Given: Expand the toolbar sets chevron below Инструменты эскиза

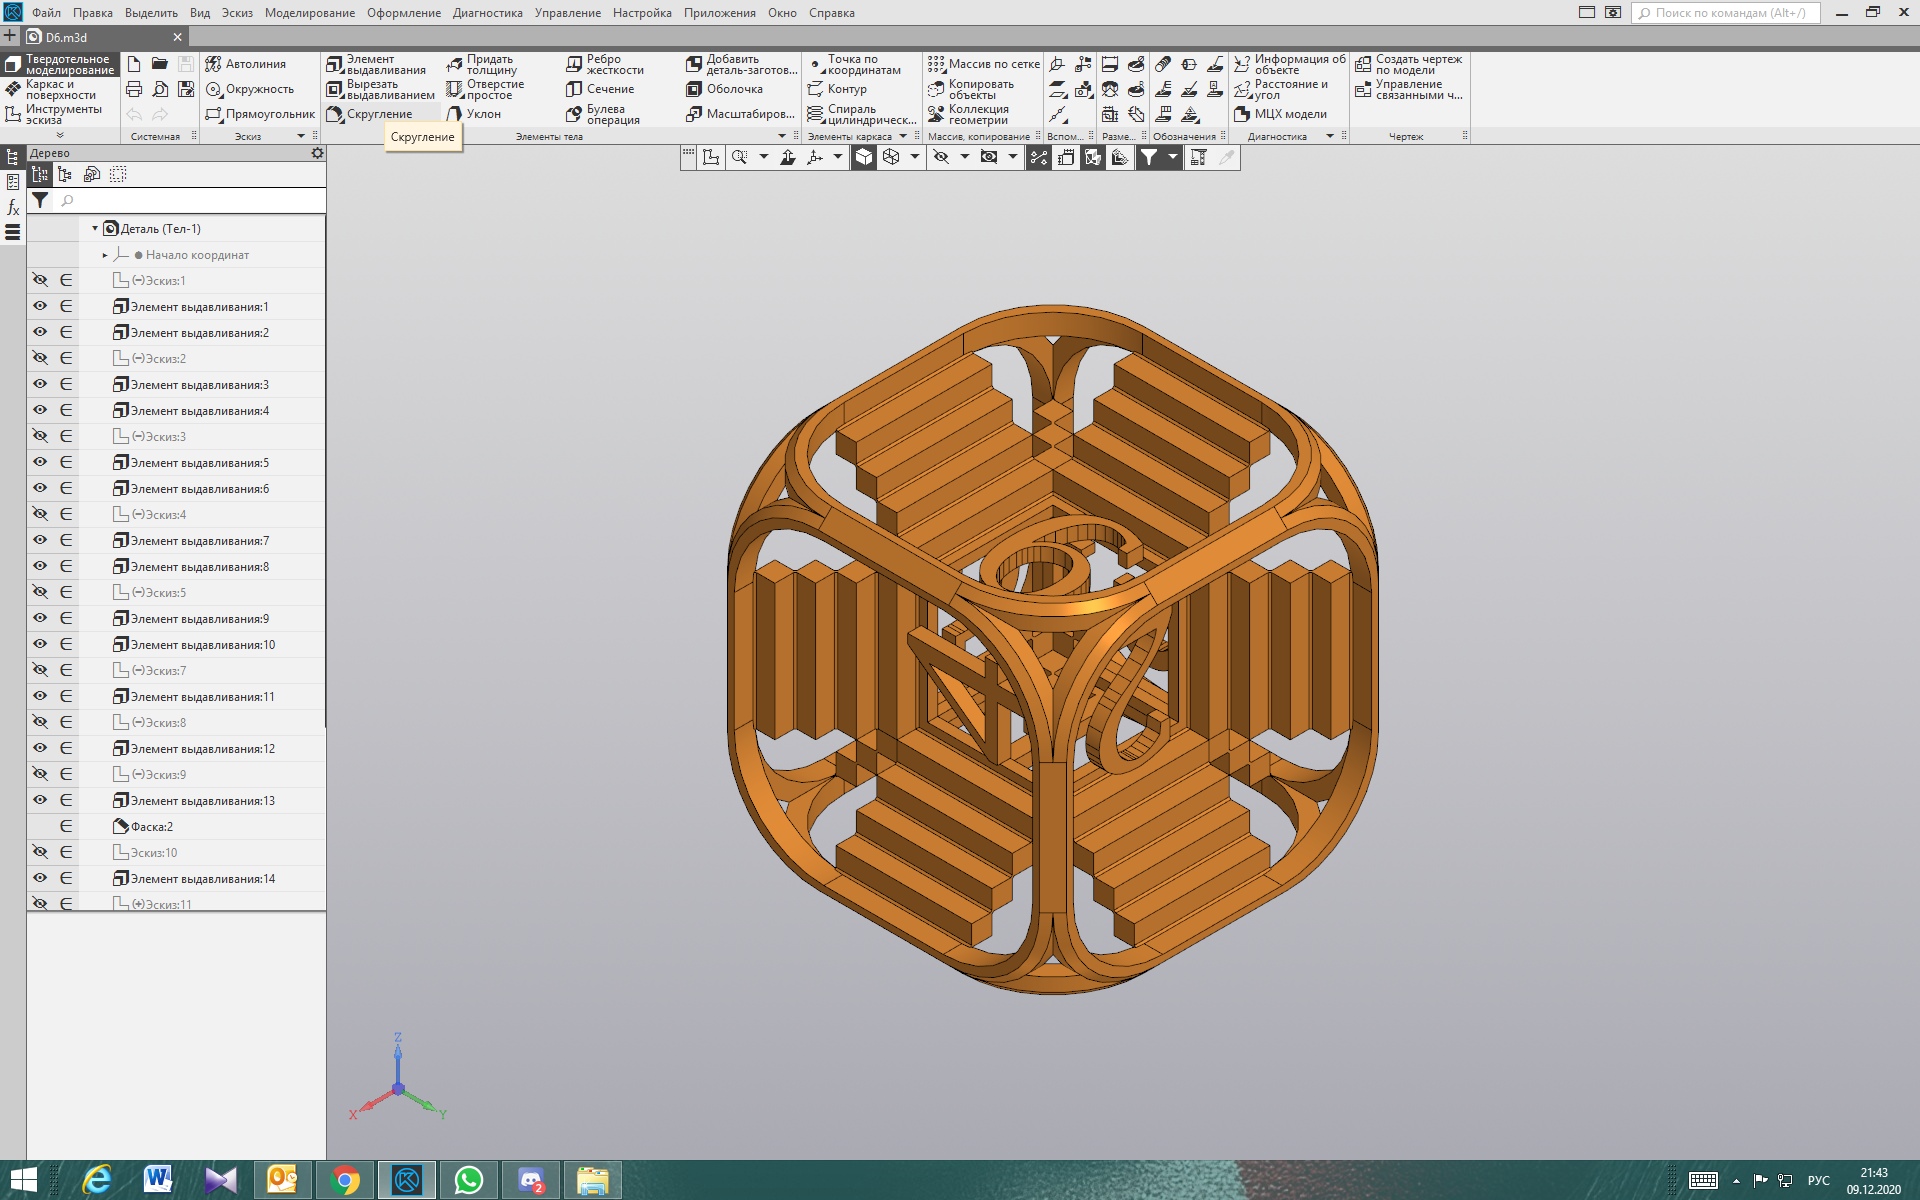Looking at the screenshot, I should [60, 135].
